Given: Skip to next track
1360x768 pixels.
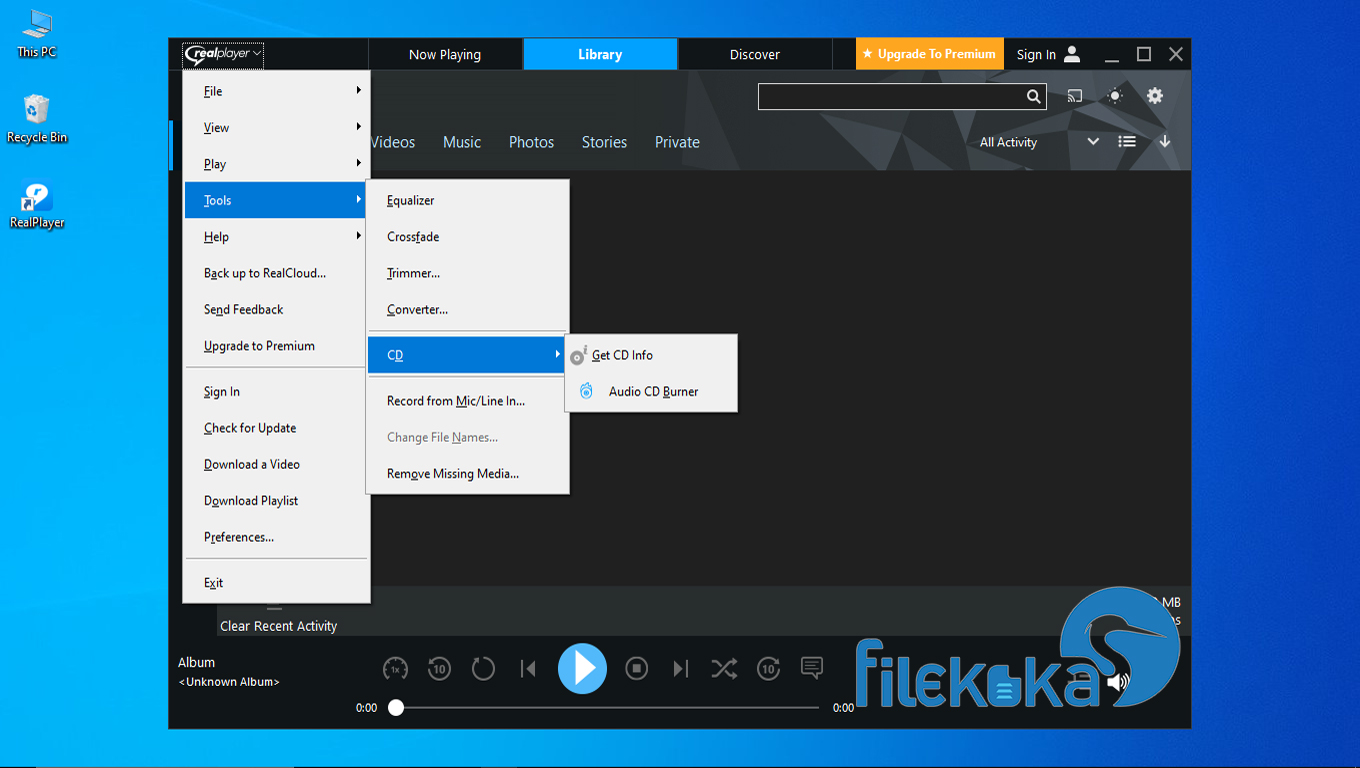Looking at the screenshot, I should tap(681, 669).
